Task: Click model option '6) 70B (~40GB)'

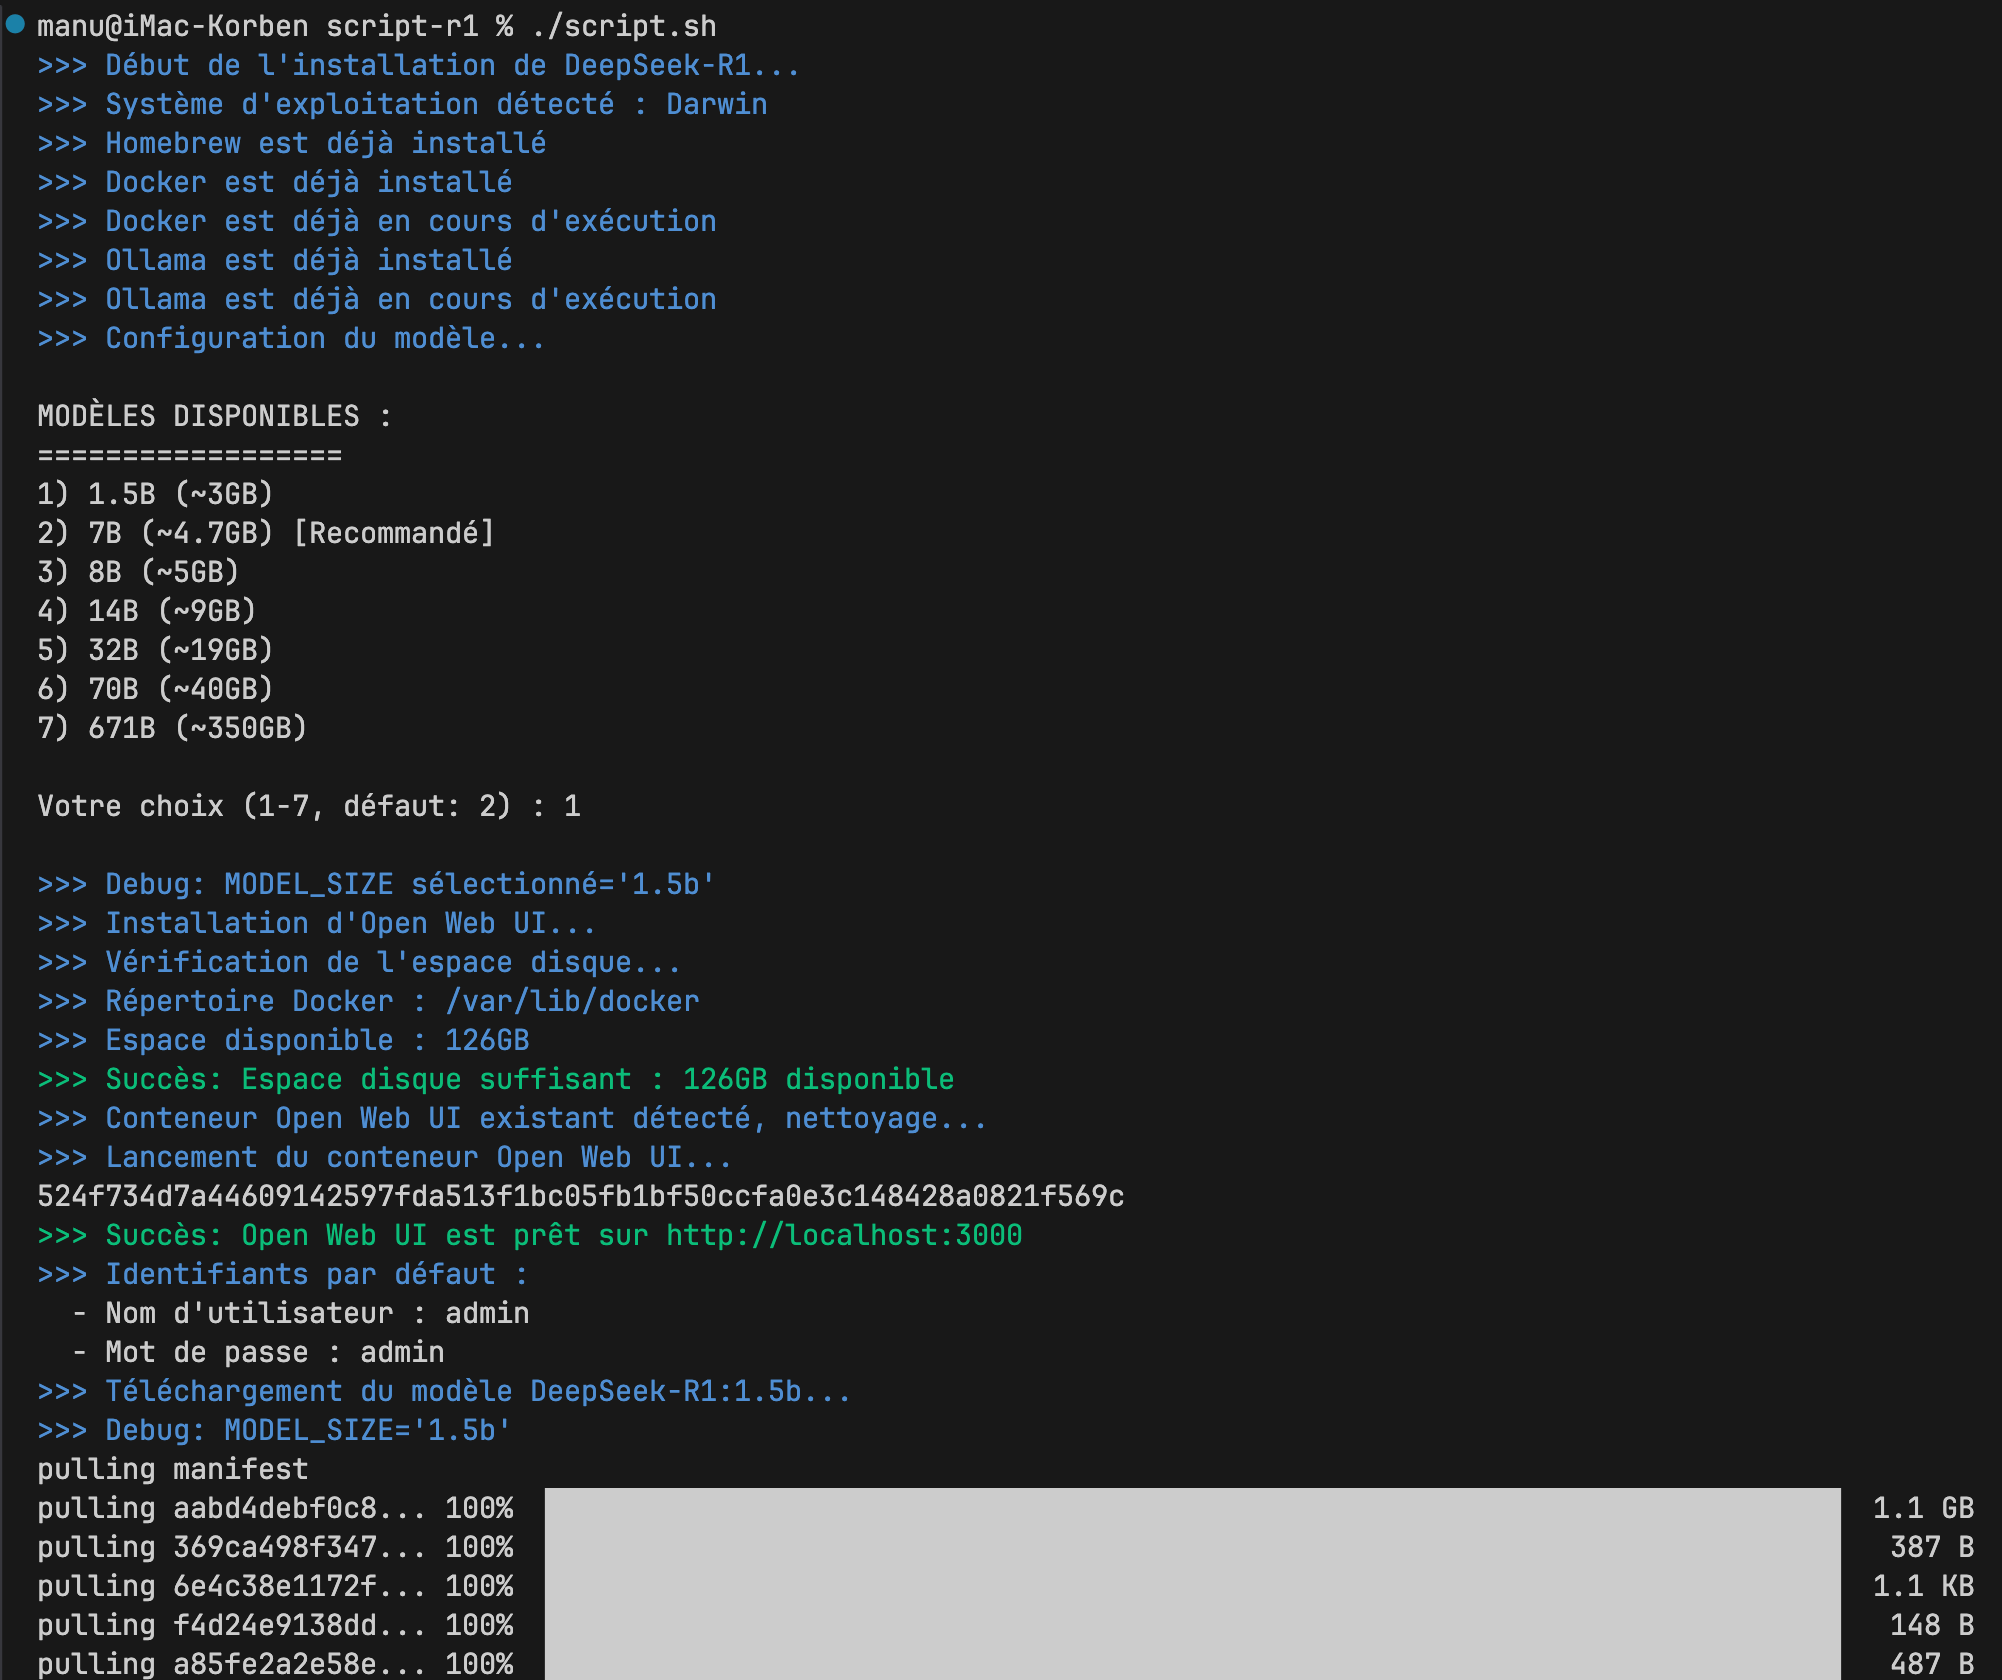Action: [155, 689]
